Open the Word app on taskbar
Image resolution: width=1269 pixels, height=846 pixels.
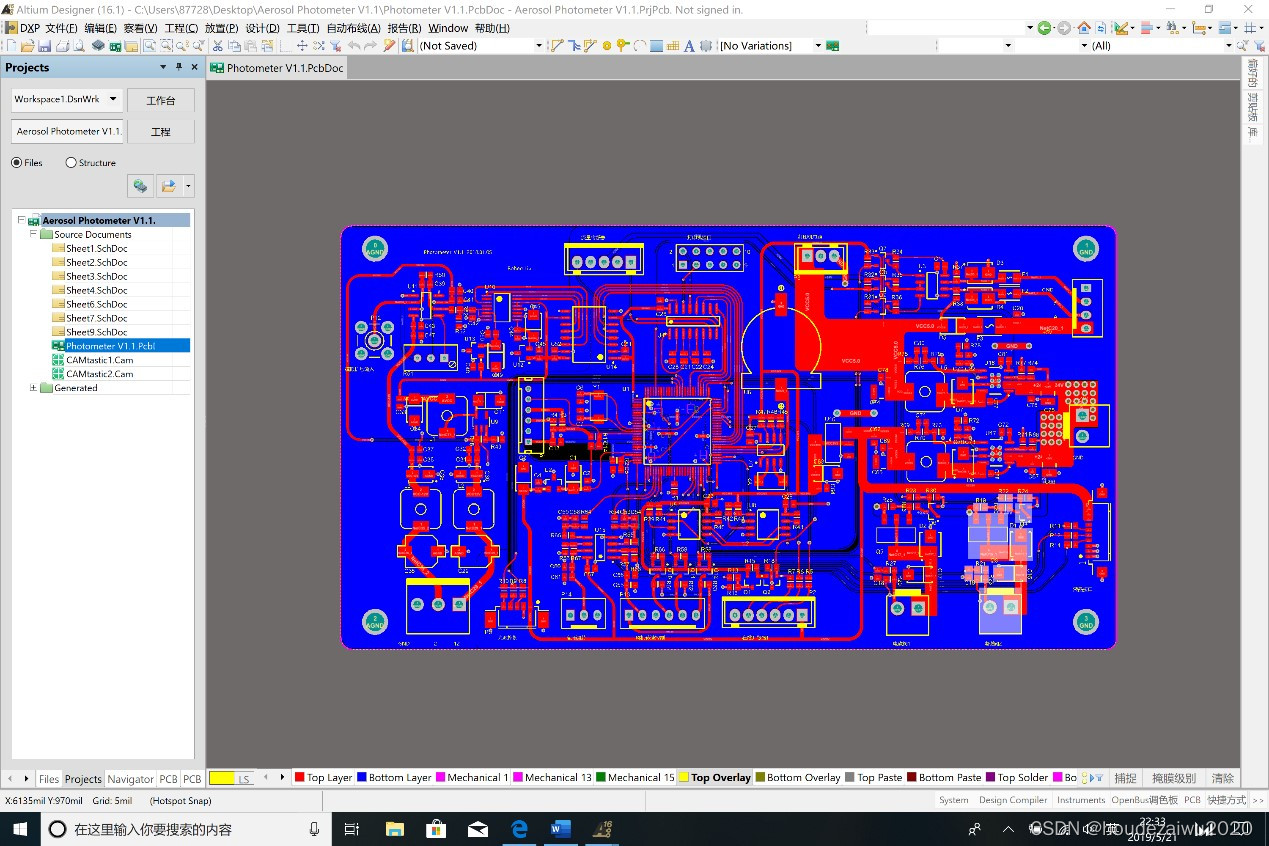[x=560, y=829]
